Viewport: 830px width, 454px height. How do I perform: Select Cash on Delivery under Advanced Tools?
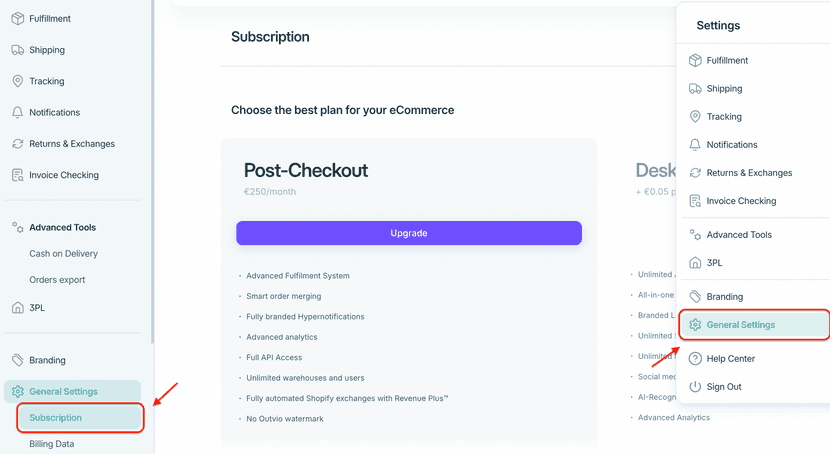tap(64, 254)
